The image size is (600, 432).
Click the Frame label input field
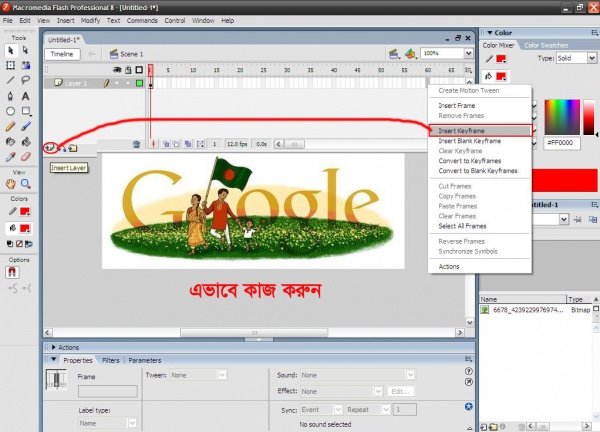[108, 391]
